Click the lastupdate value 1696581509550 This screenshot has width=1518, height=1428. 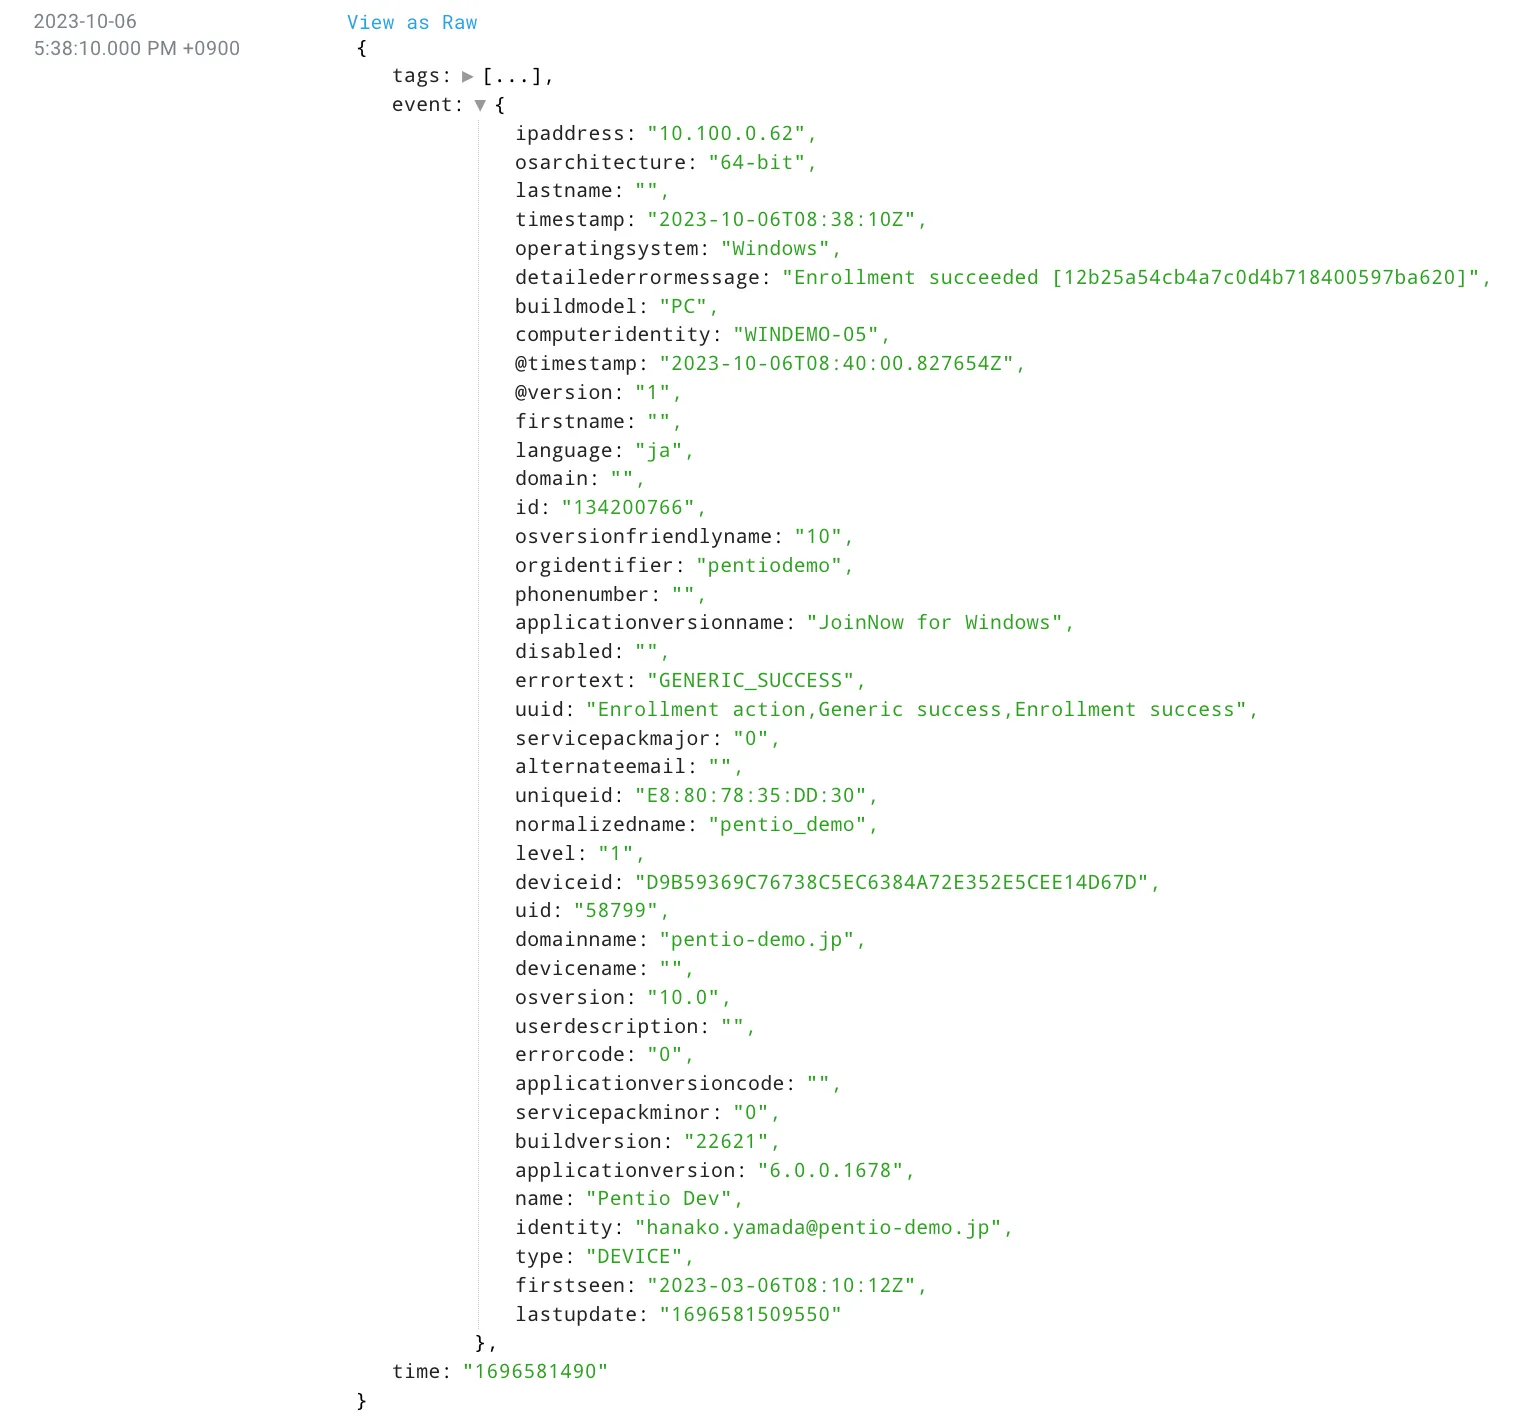[x=750, y=1315]
